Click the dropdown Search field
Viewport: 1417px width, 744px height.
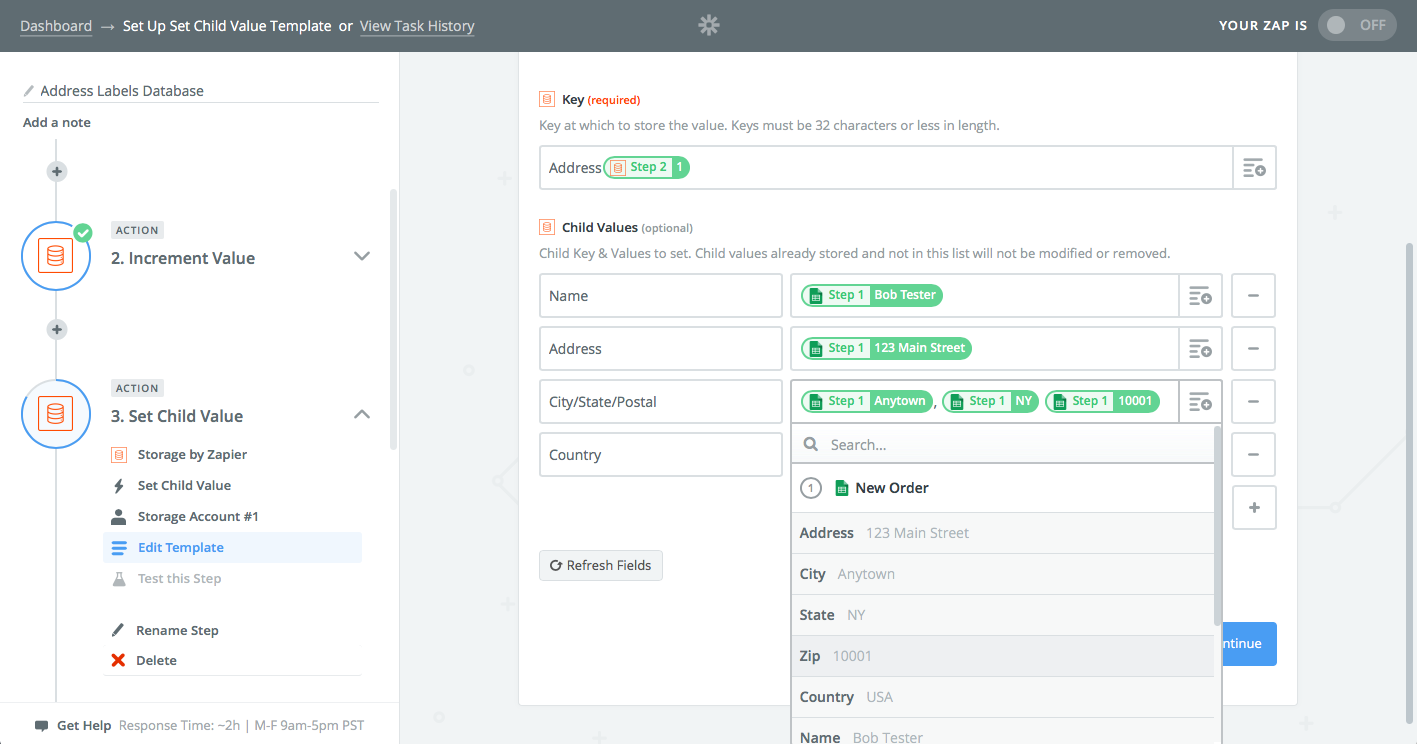(x=1002, y=445)
